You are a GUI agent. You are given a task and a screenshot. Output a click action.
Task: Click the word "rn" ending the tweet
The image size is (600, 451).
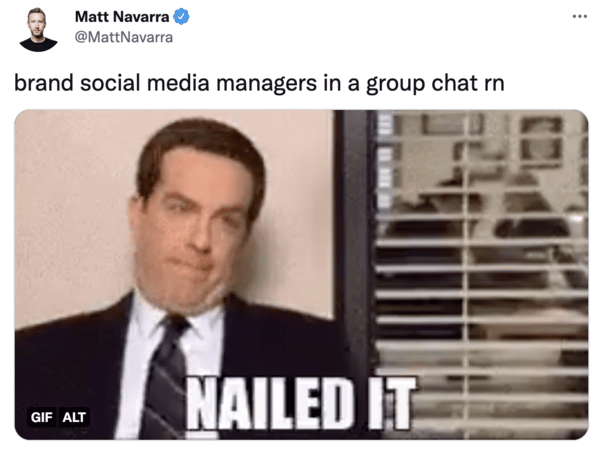(494, 85)
